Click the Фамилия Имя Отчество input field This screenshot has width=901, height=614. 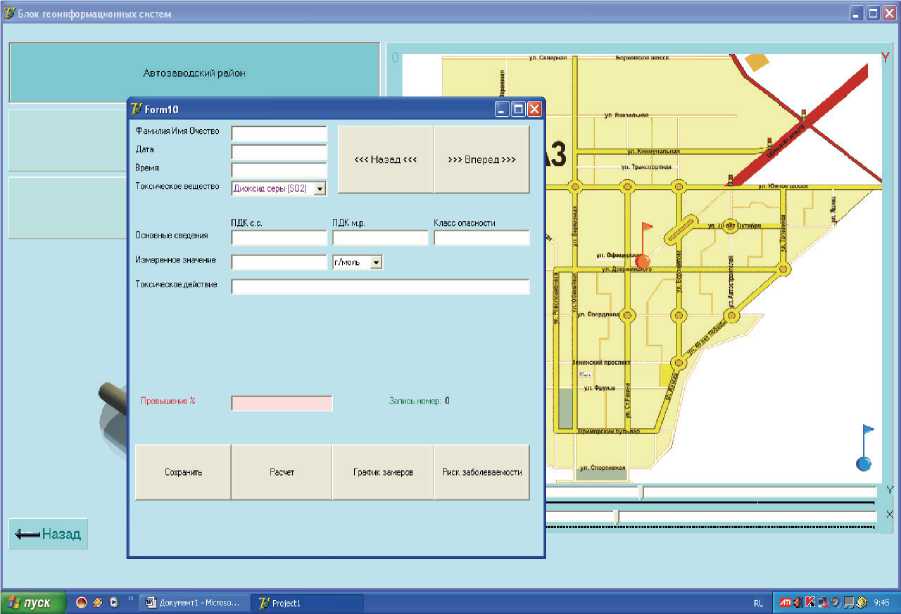click(279, 134)
